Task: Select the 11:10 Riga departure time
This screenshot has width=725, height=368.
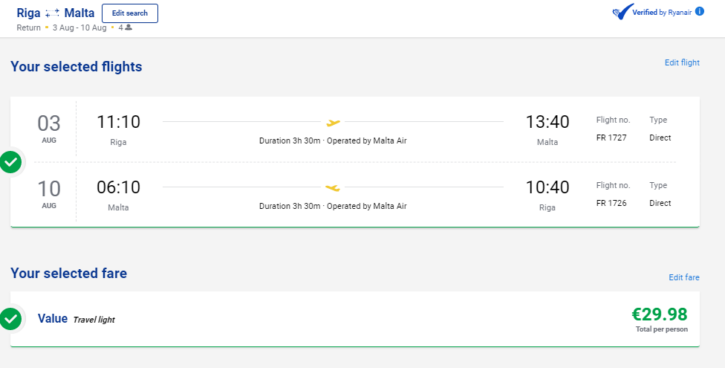Action: [118, 122]
